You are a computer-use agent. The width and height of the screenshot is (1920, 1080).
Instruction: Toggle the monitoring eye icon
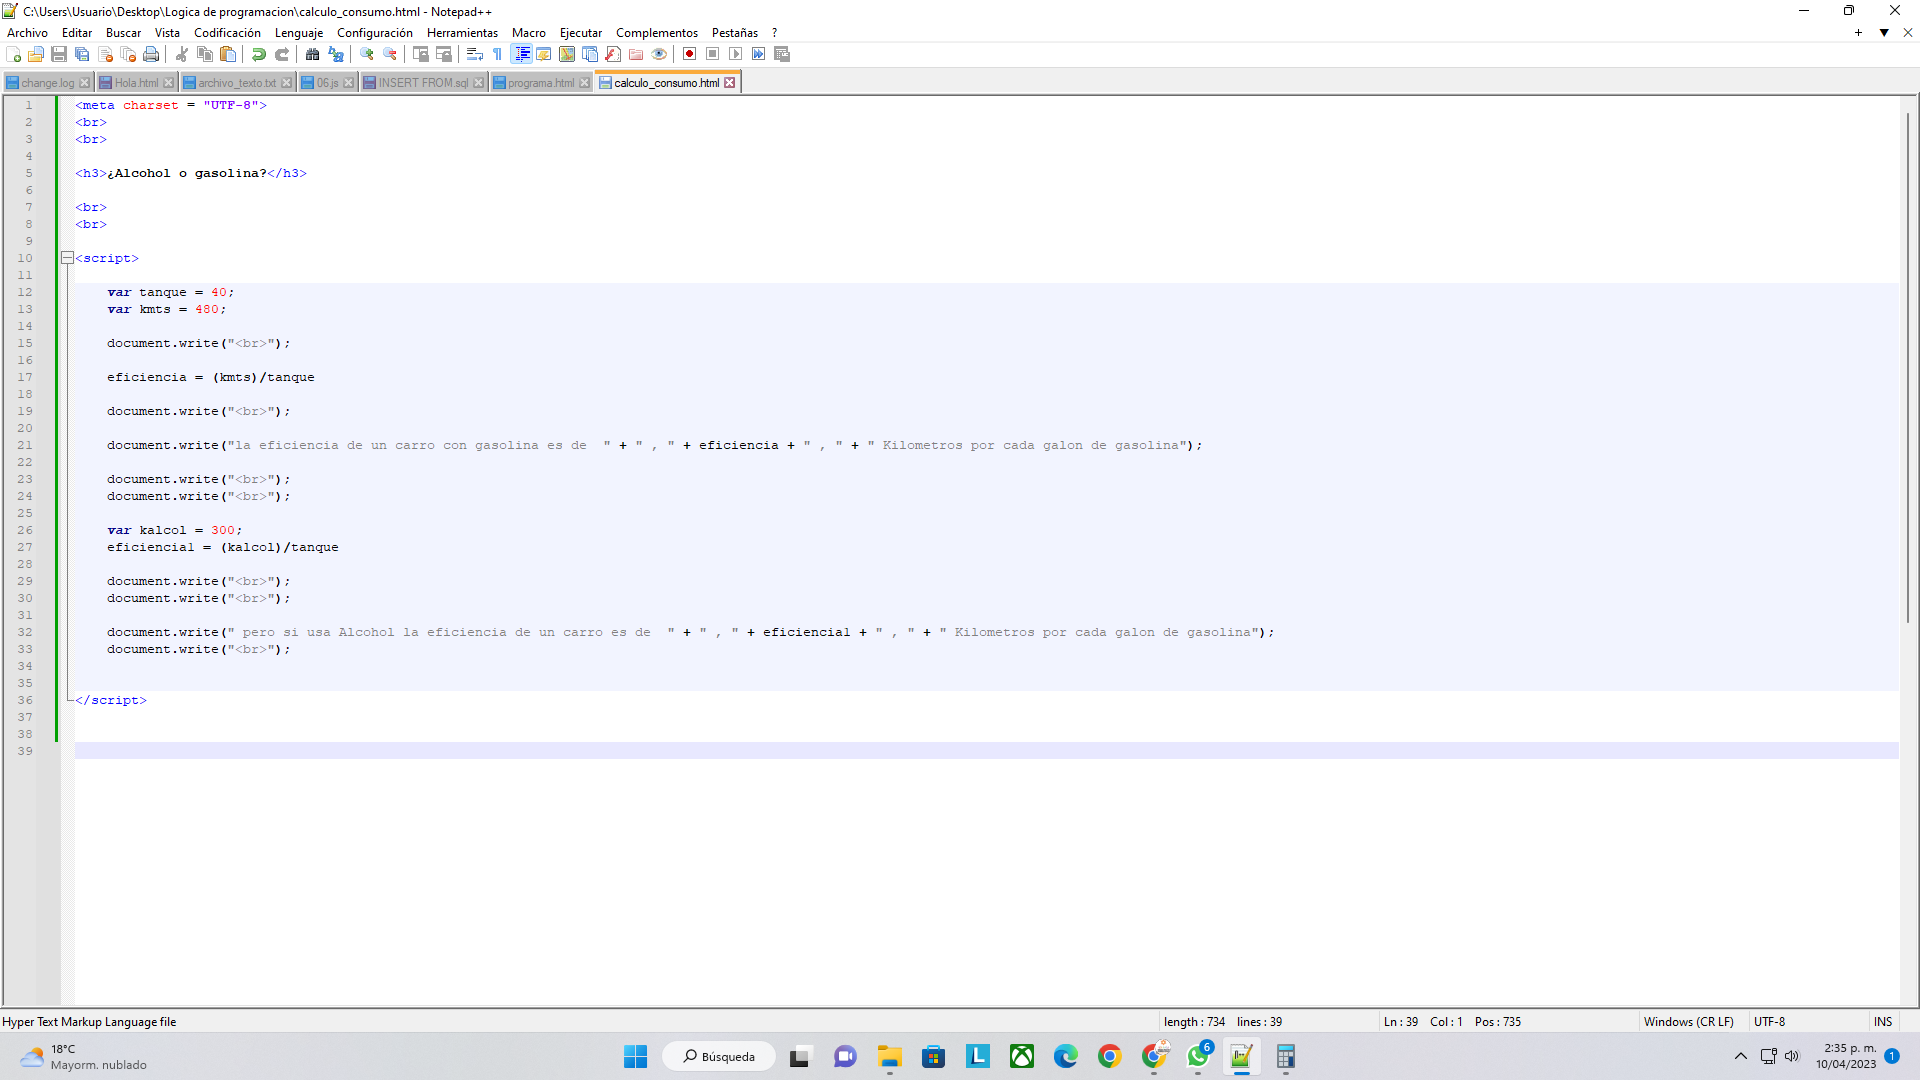tap(659, 54)
